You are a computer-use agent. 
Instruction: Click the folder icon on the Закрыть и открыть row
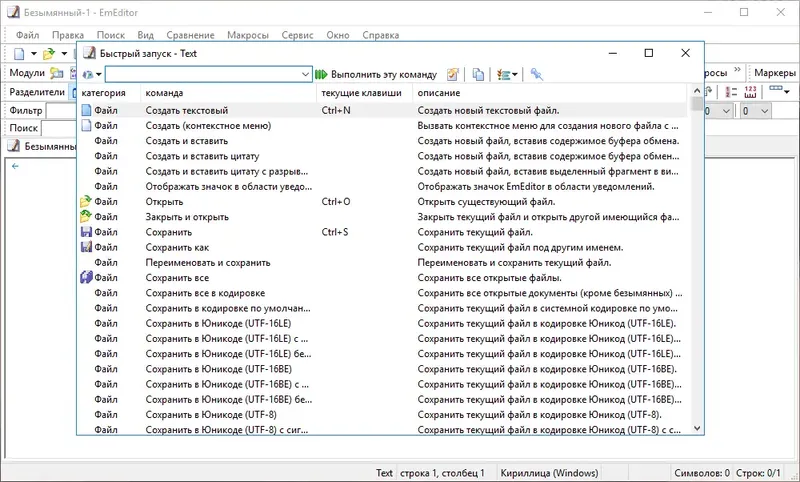click(x=86, y=217)
